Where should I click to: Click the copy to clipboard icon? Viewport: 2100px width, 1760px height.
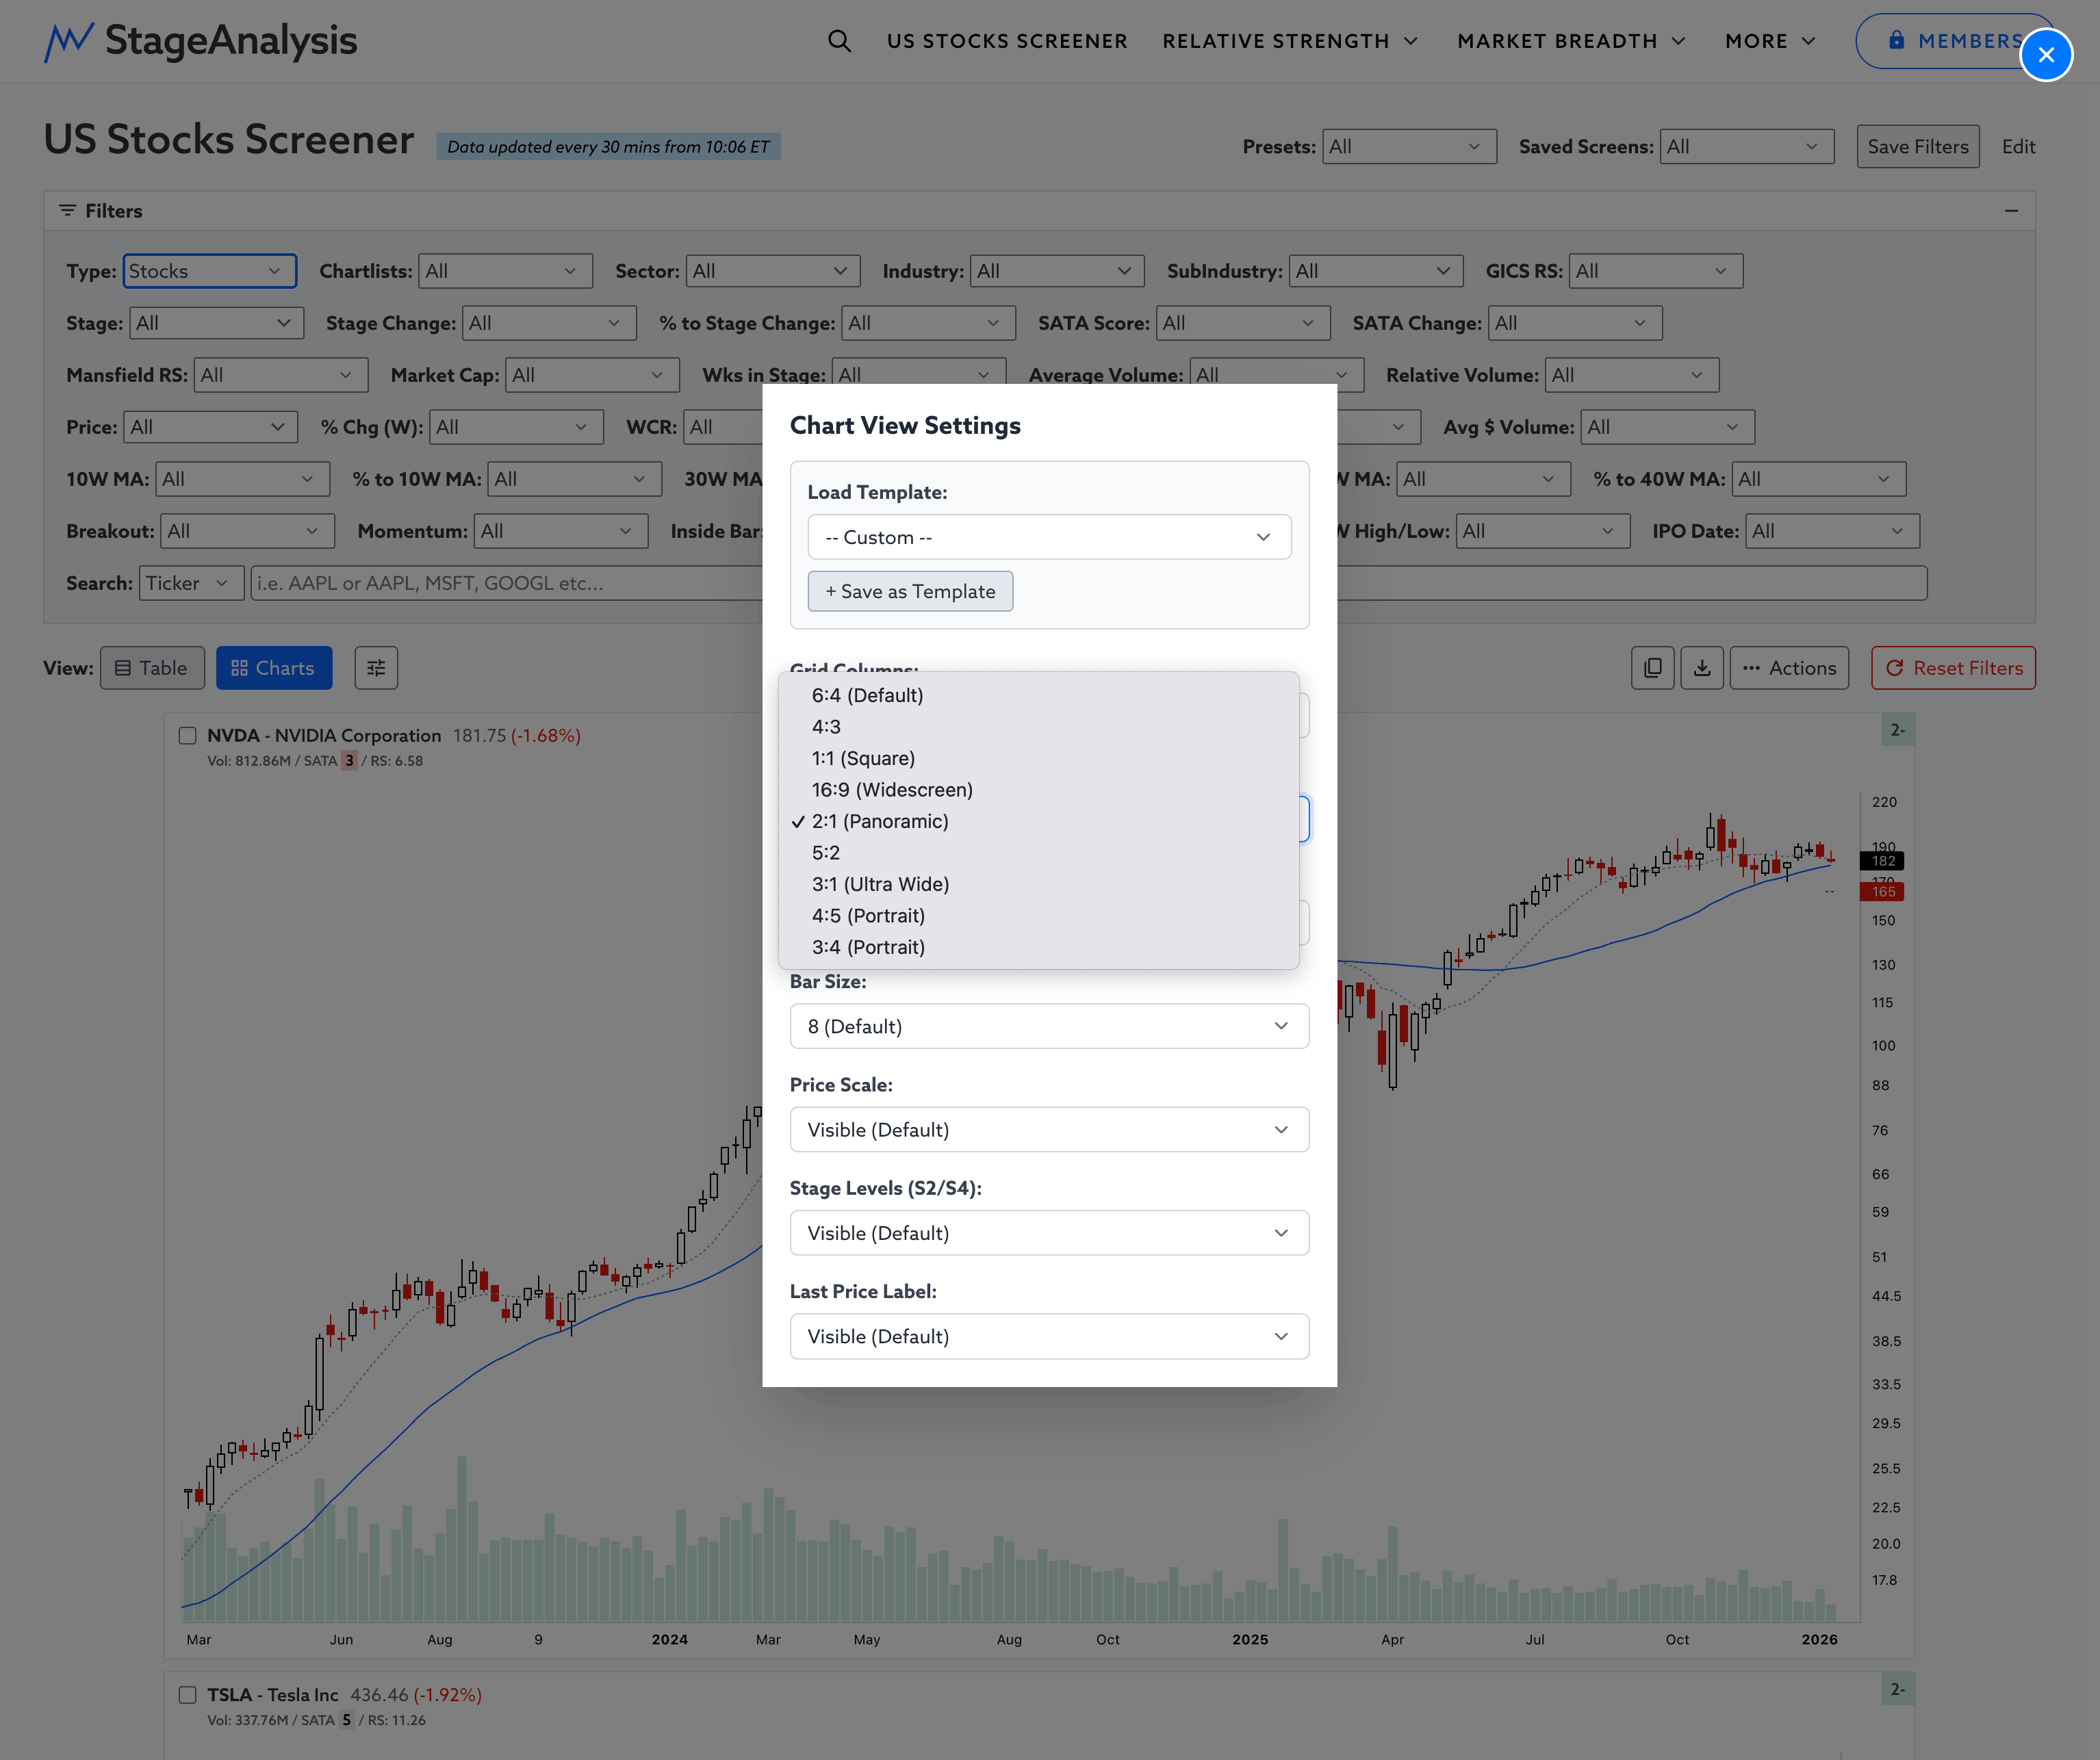pos(1652,668)
